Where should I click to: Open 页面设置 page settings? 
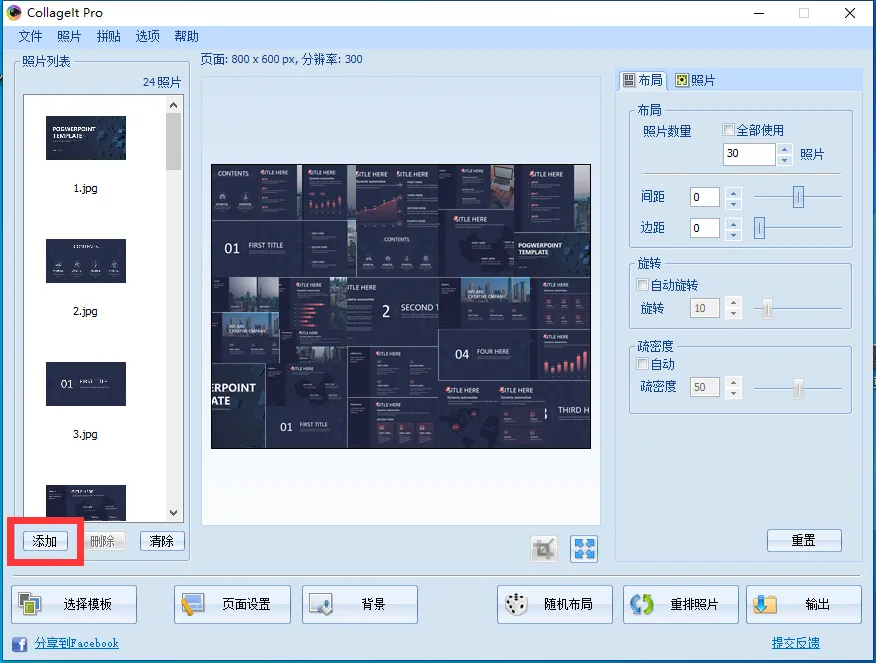(232, 604)
